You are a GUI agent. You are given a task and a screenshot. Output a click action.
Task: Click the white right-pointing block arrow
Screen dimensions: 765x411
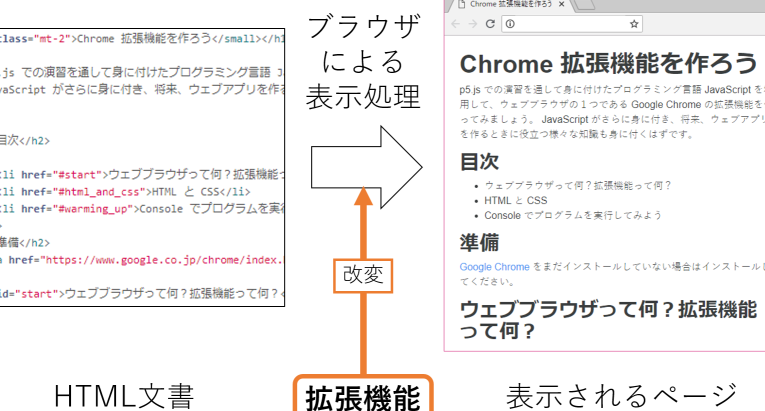364,159
